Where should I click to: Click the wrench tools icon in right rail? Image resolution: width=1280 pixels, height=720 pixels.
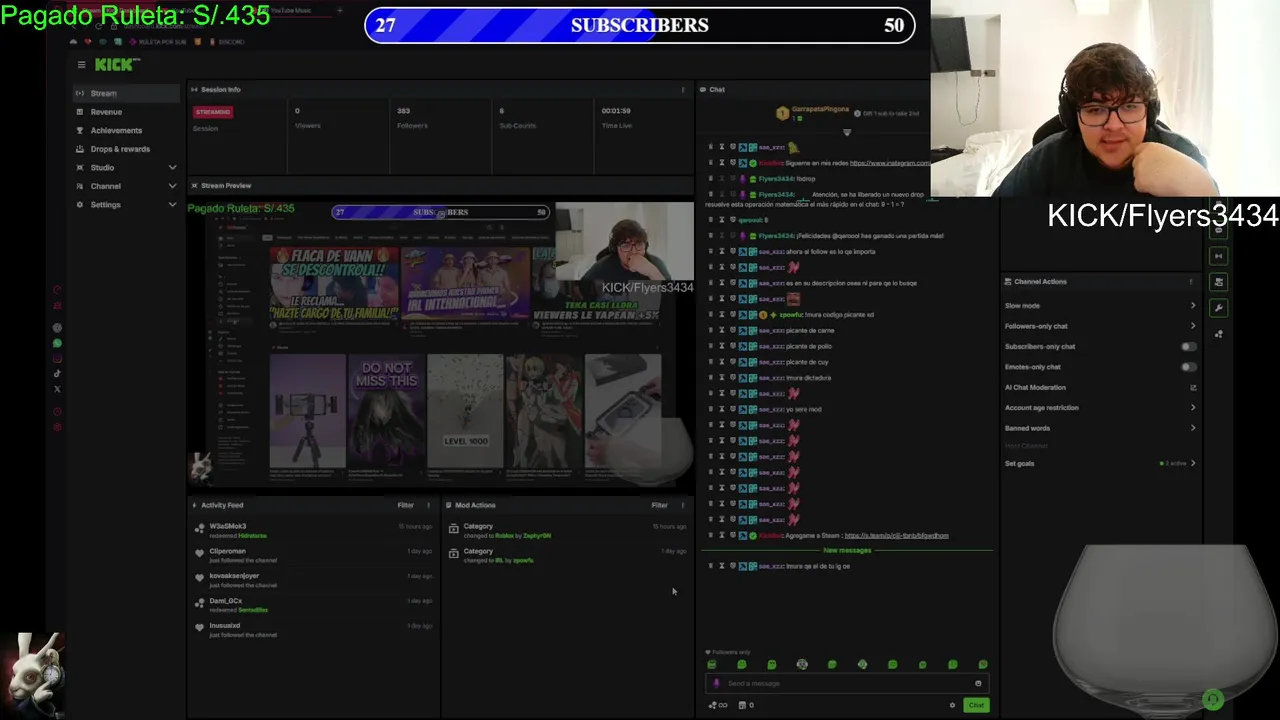1218,308
